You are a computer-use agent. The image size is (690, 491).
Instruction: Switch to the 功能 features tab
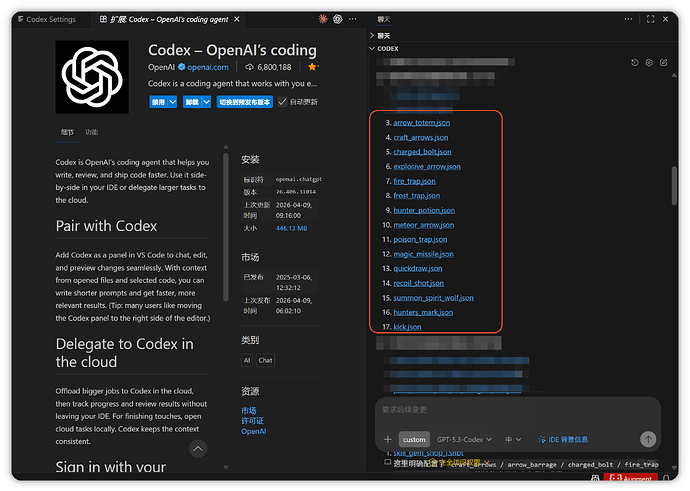click(92, 132)
